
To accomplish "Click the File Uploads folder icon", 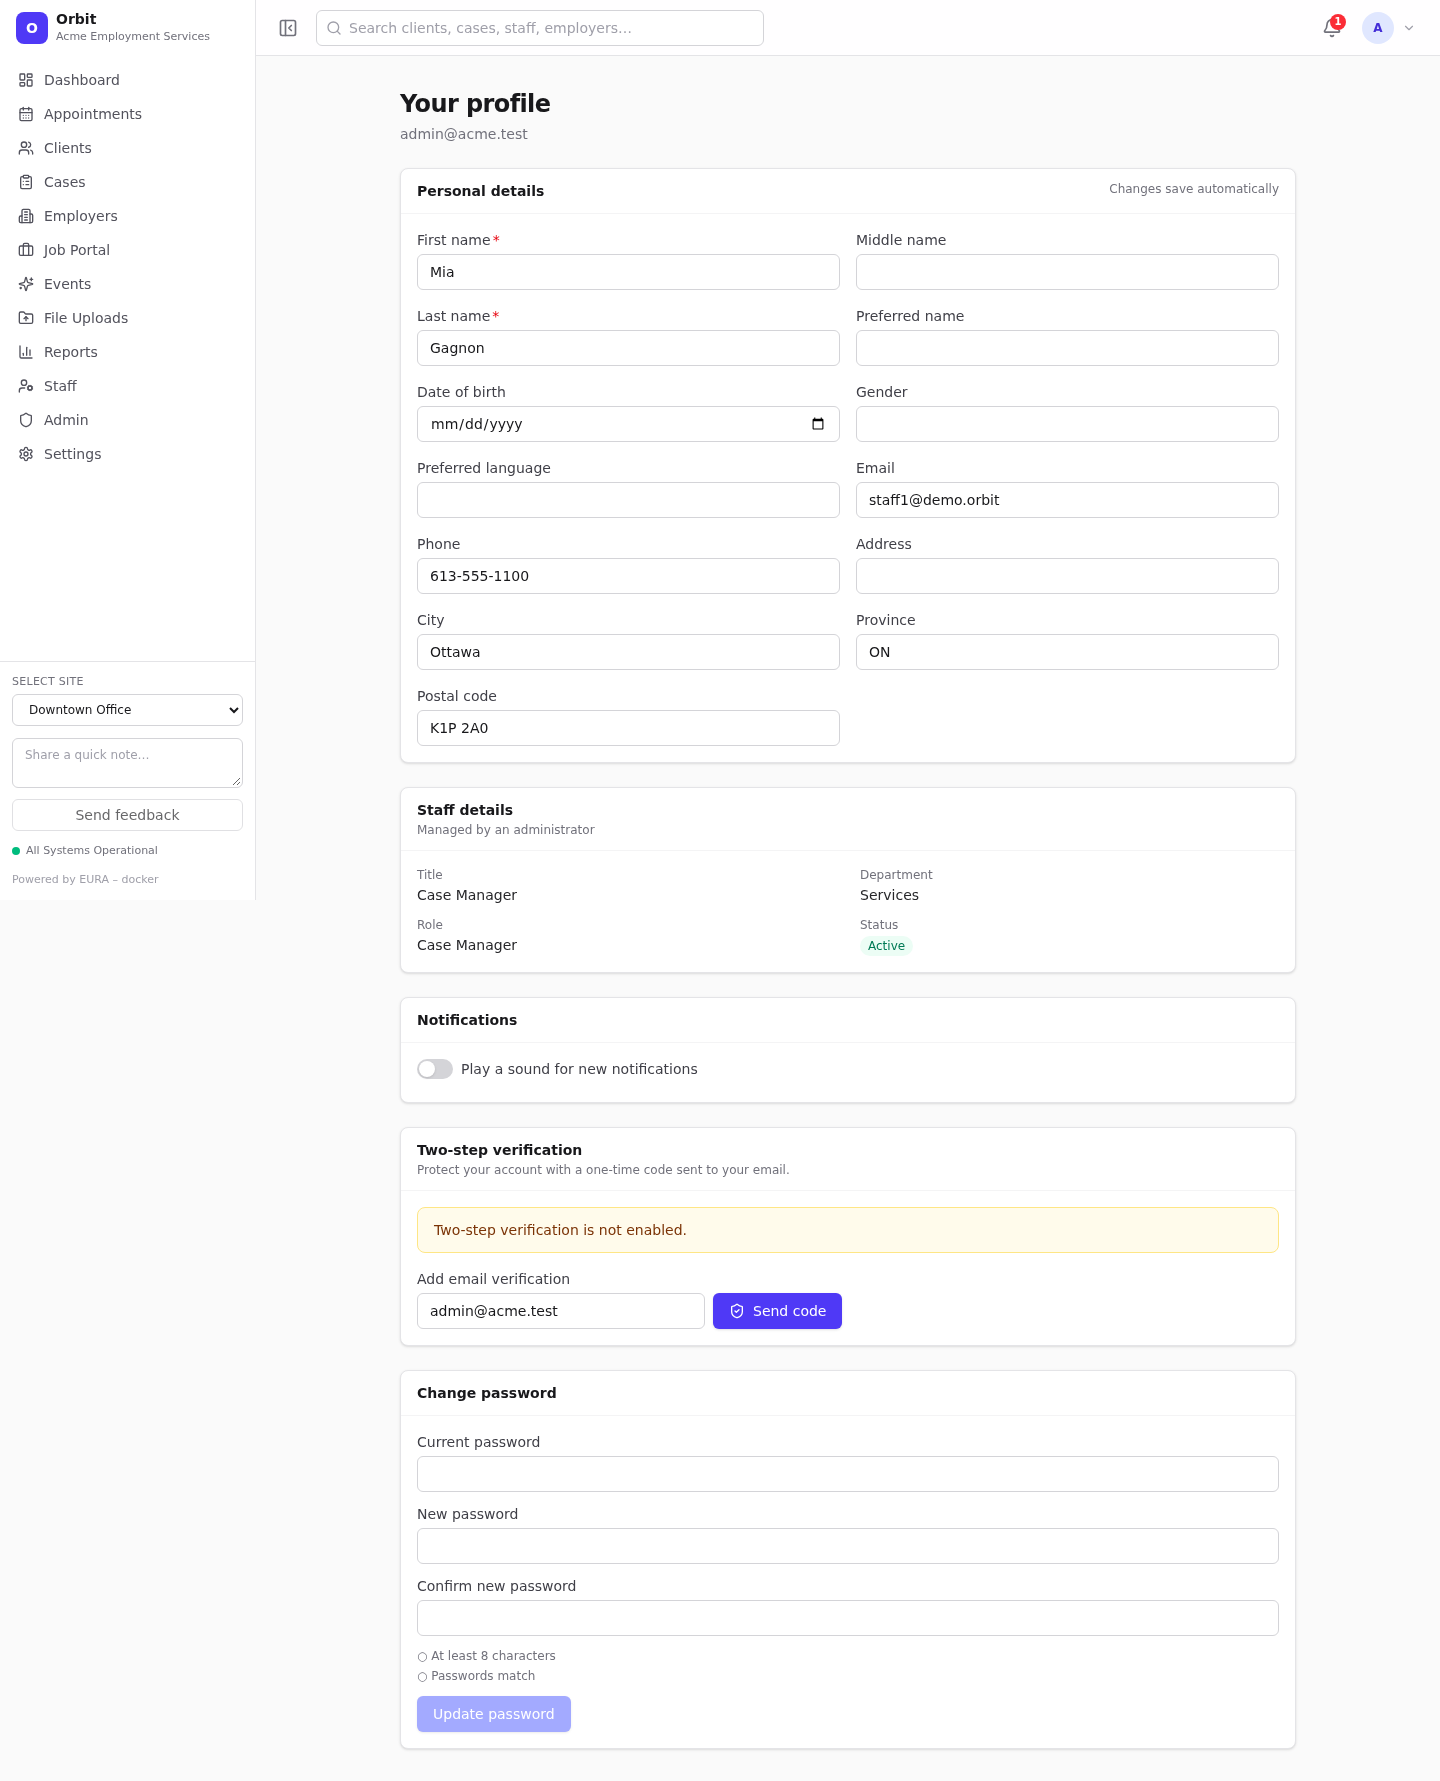I will click(26, 318).
